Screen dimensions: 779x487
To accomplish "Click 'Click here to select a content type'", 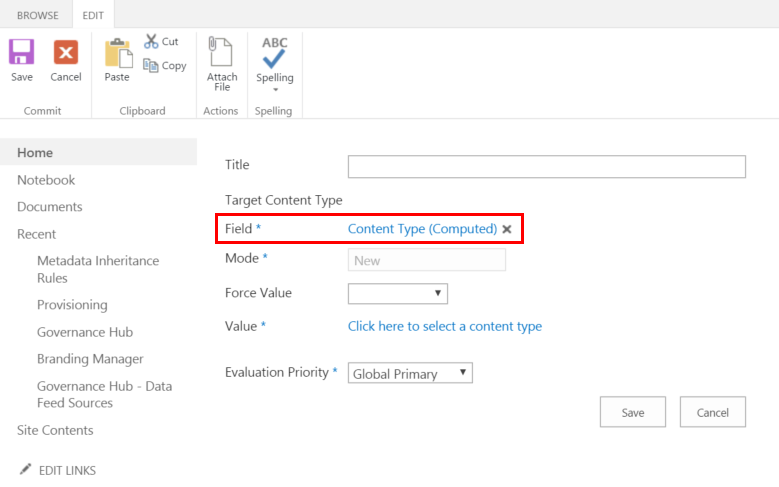I will tap(445, 326).
